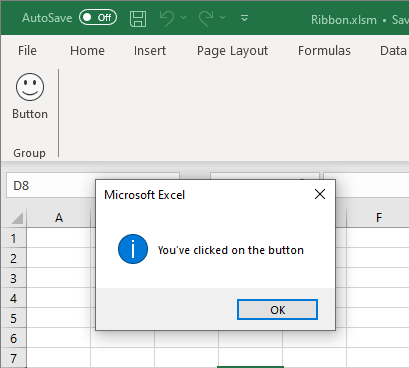Select row 2 header
409x368 pixels.
pos(13,258)
